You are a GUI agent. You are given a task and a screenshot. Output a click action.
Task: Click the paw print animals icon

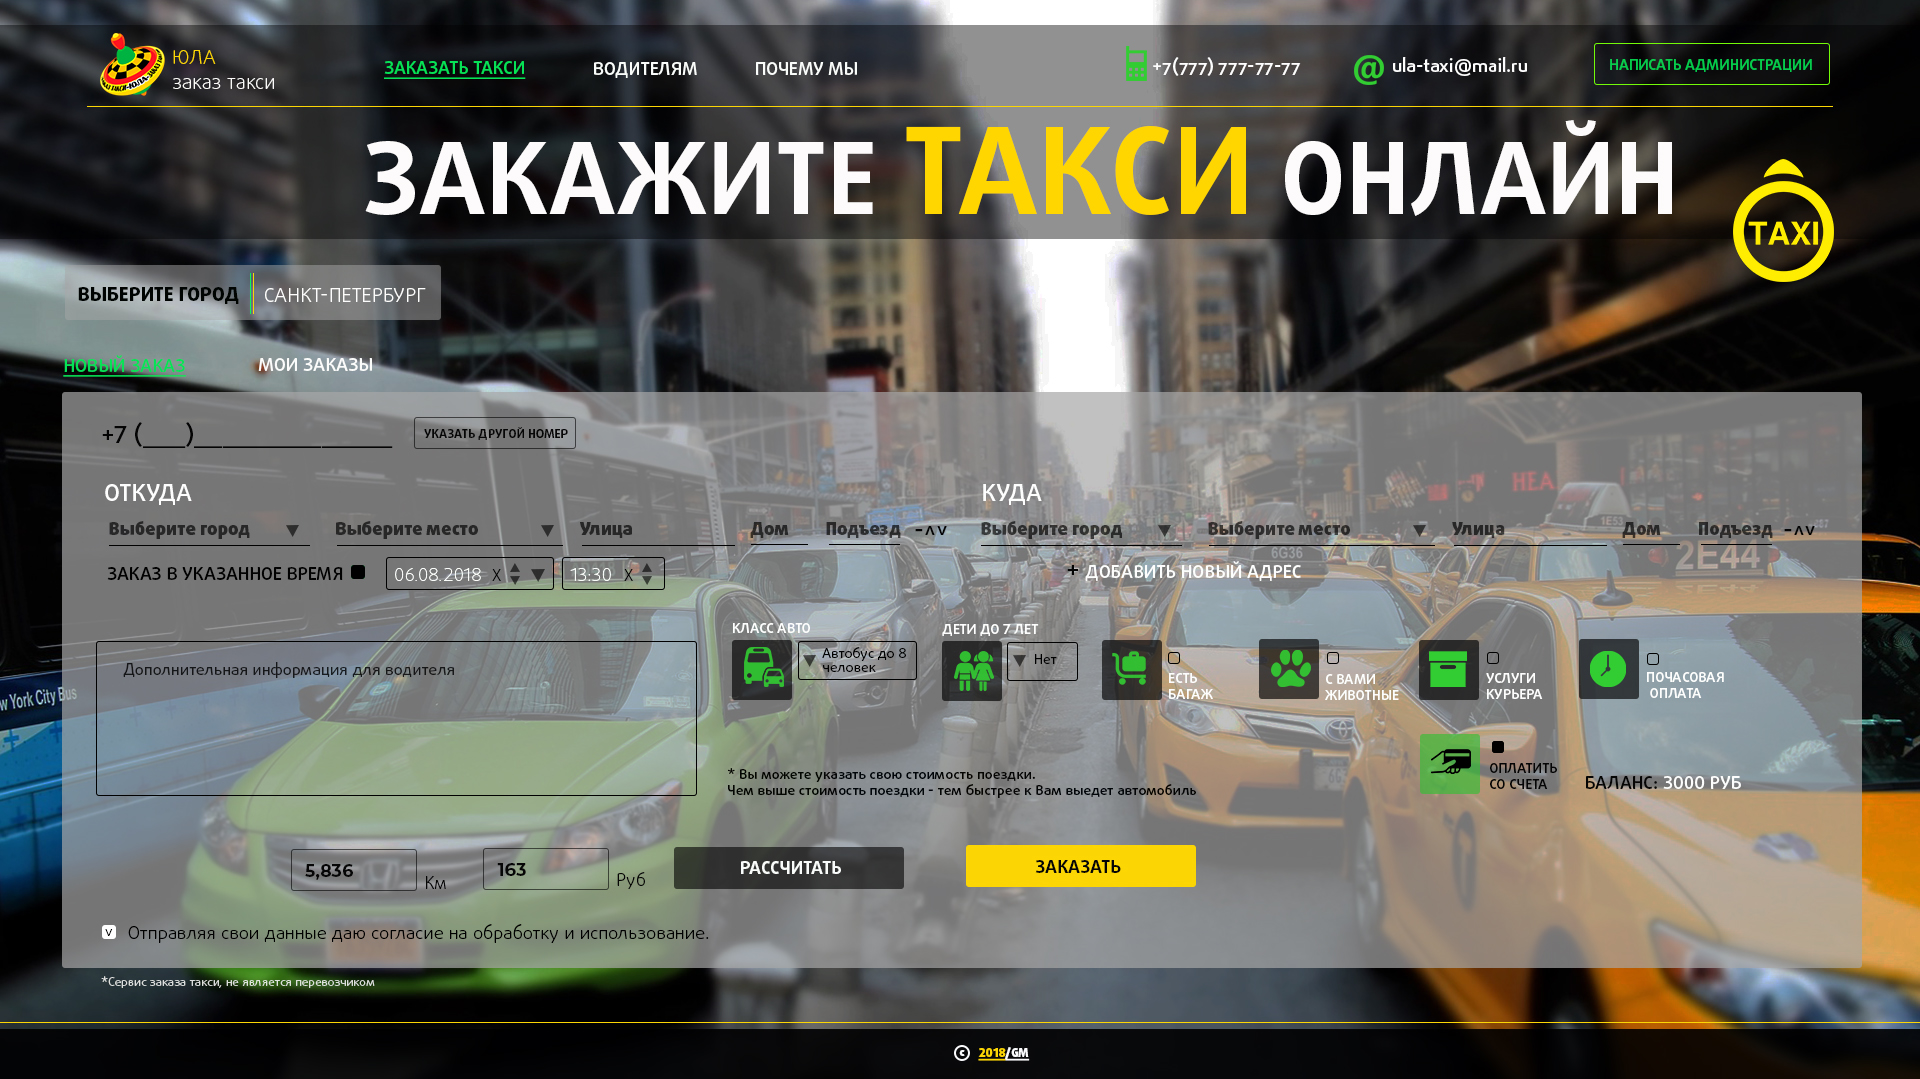(x=1289, y=669)
